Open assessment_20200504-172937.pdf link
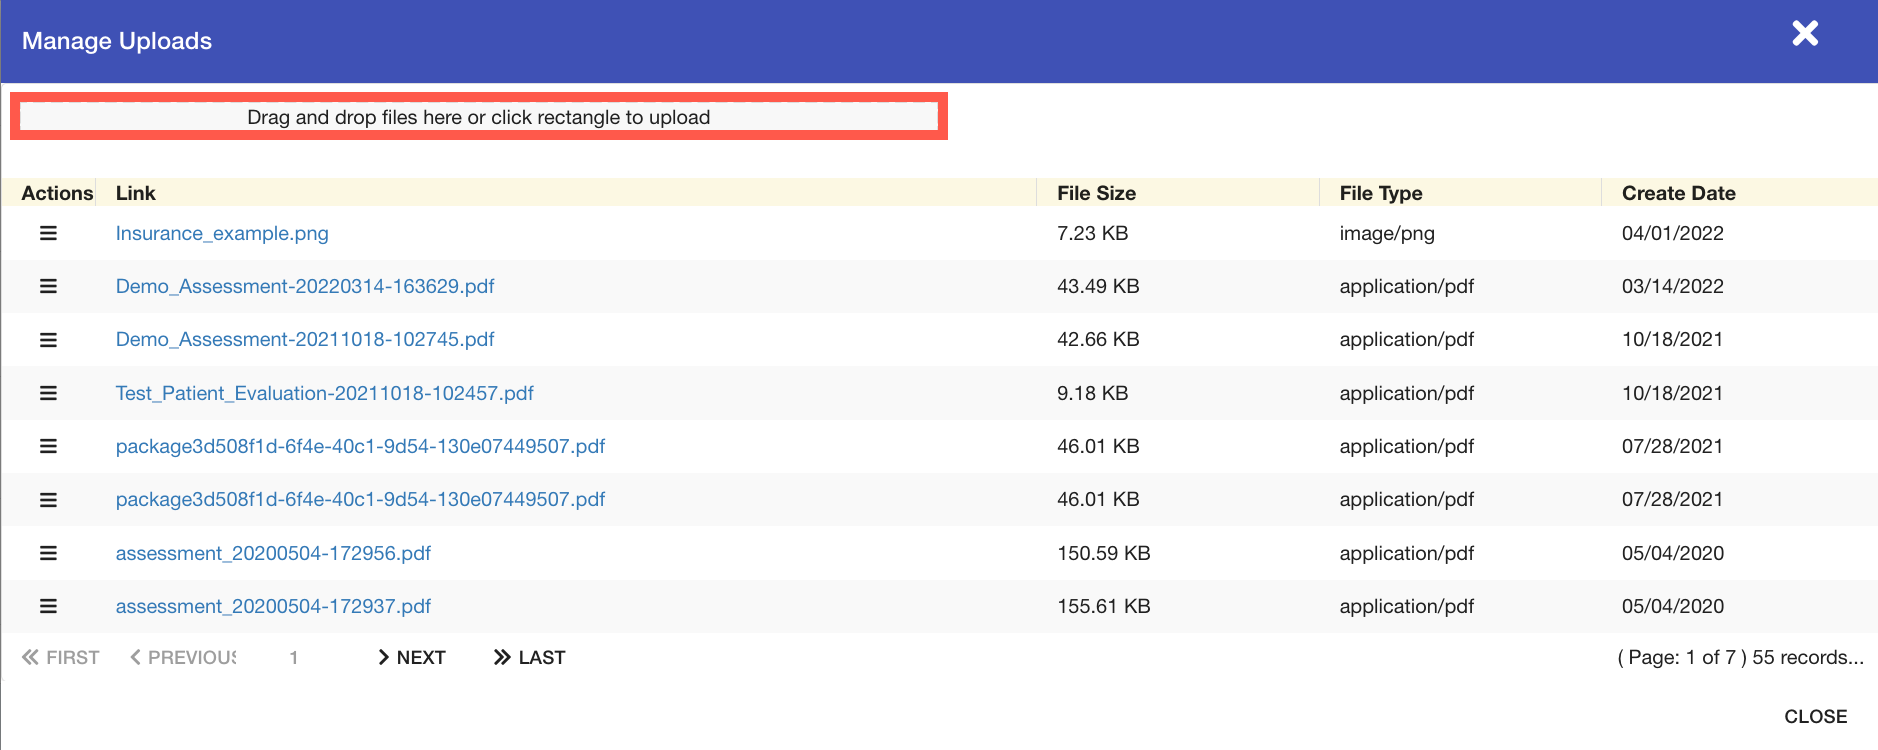 (x=273, y=606)
